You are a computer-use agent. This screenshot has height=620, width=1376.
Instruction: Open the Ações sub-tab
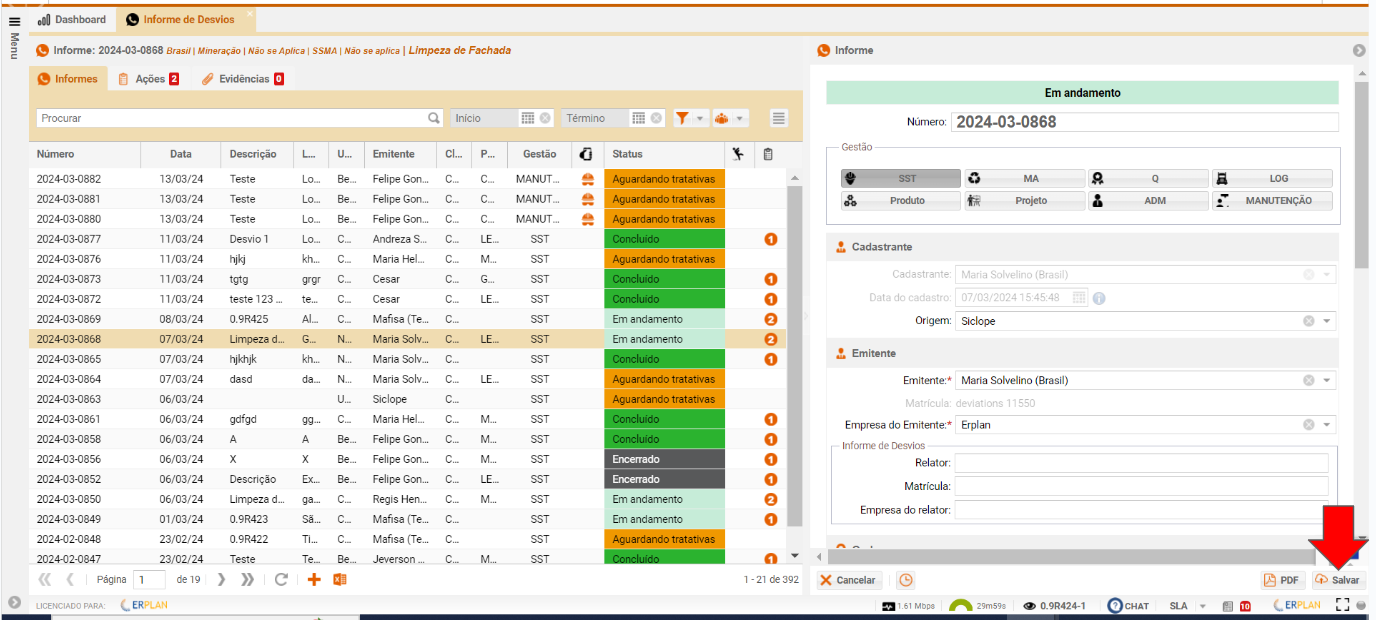[x=148, y=79]
